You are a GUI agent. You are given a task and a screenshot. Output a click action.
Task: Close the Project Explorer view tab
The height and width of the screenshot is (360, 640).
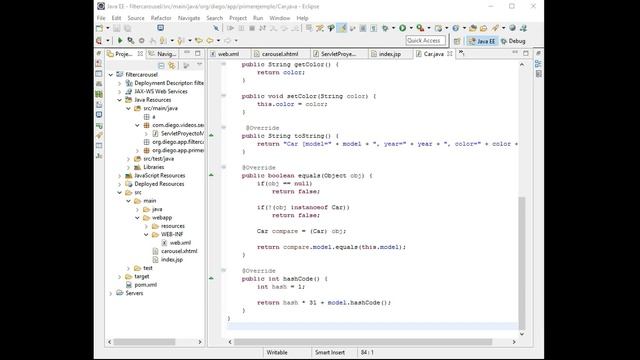pyautogui.click(x=140, y=53)
